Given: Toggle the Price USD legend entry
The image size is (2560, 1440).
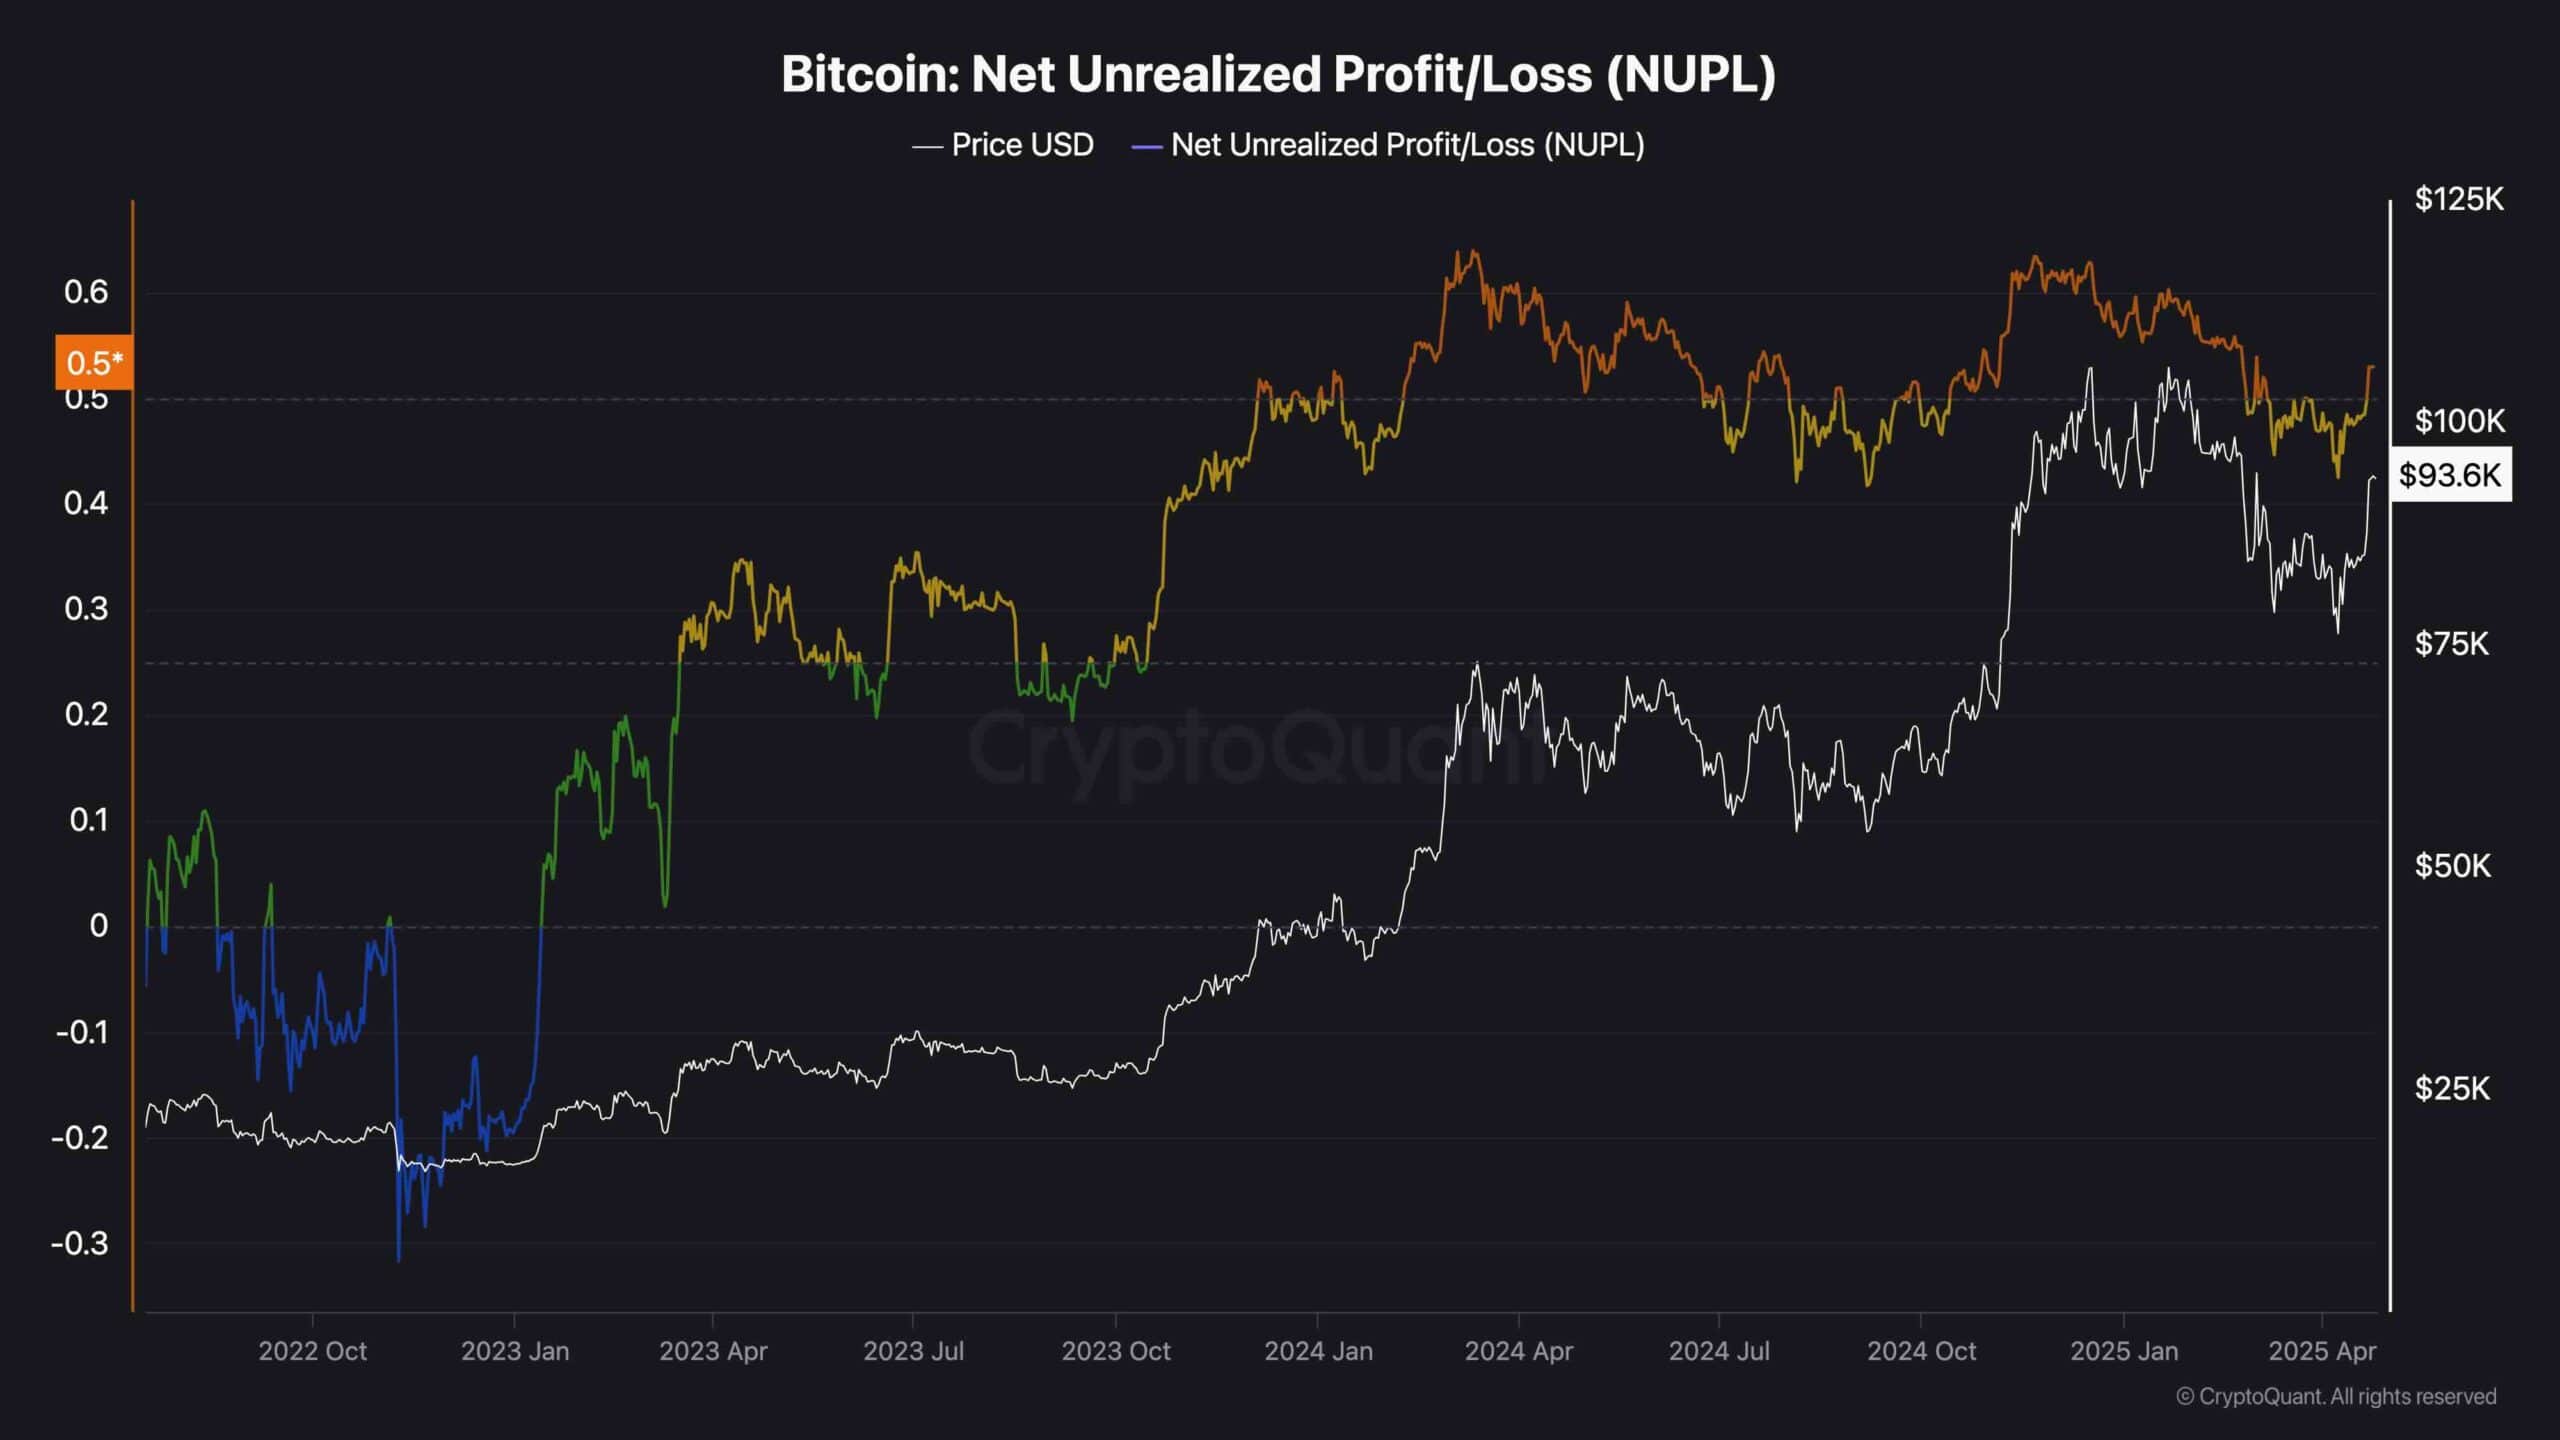Looking at the screenshot, I should (x=1003, y=145).
